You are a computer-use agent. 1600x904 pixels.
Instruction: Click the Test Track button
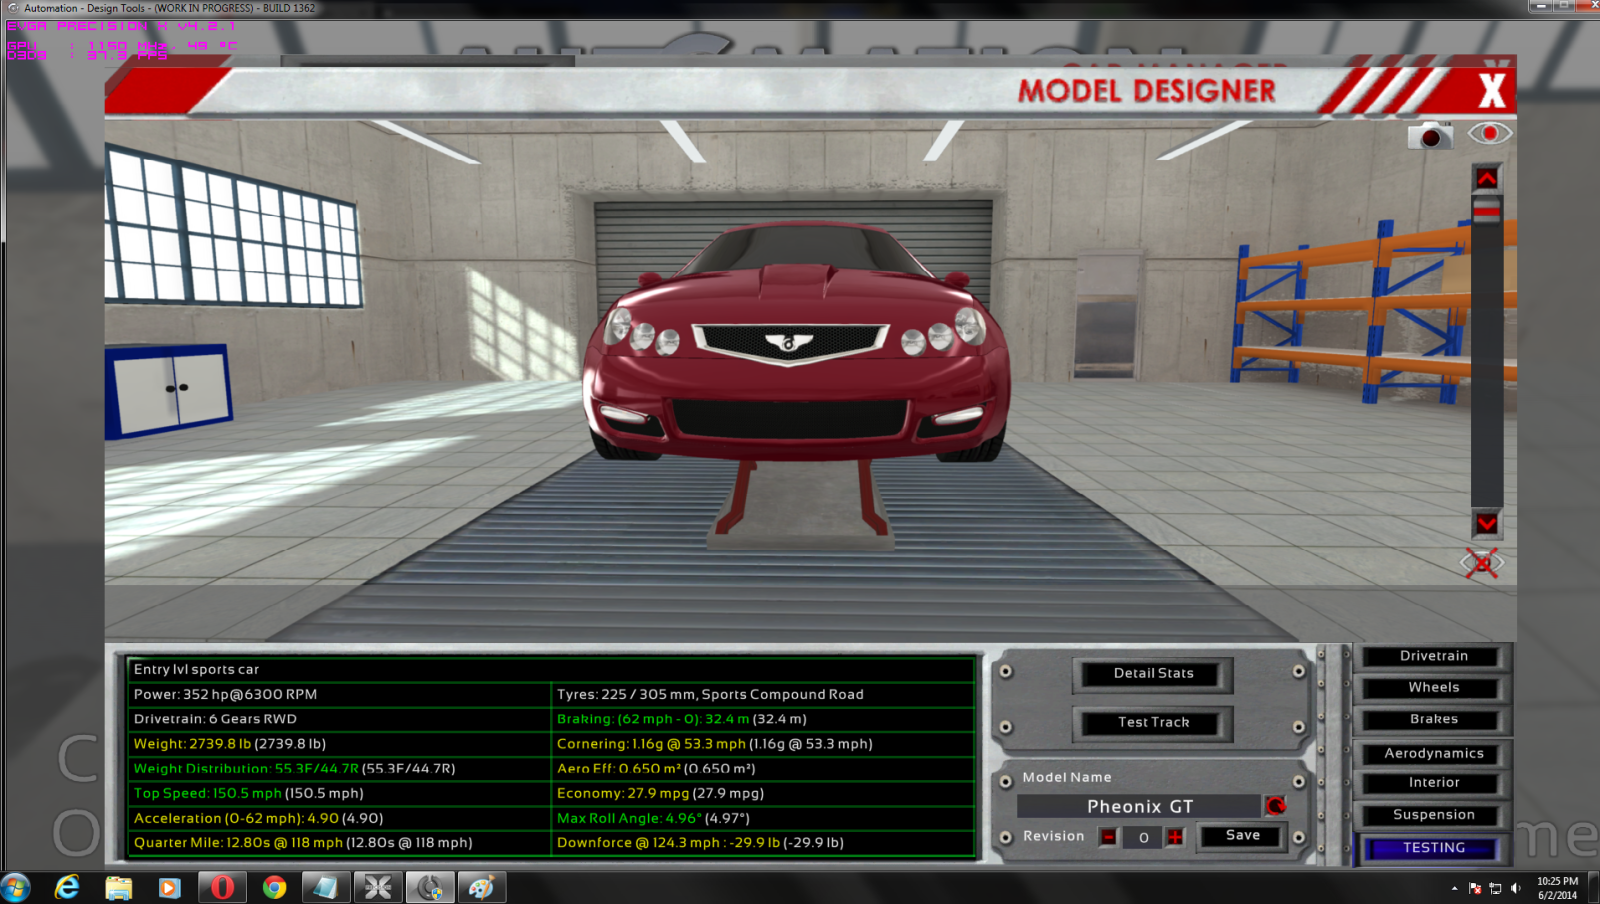1153,722
